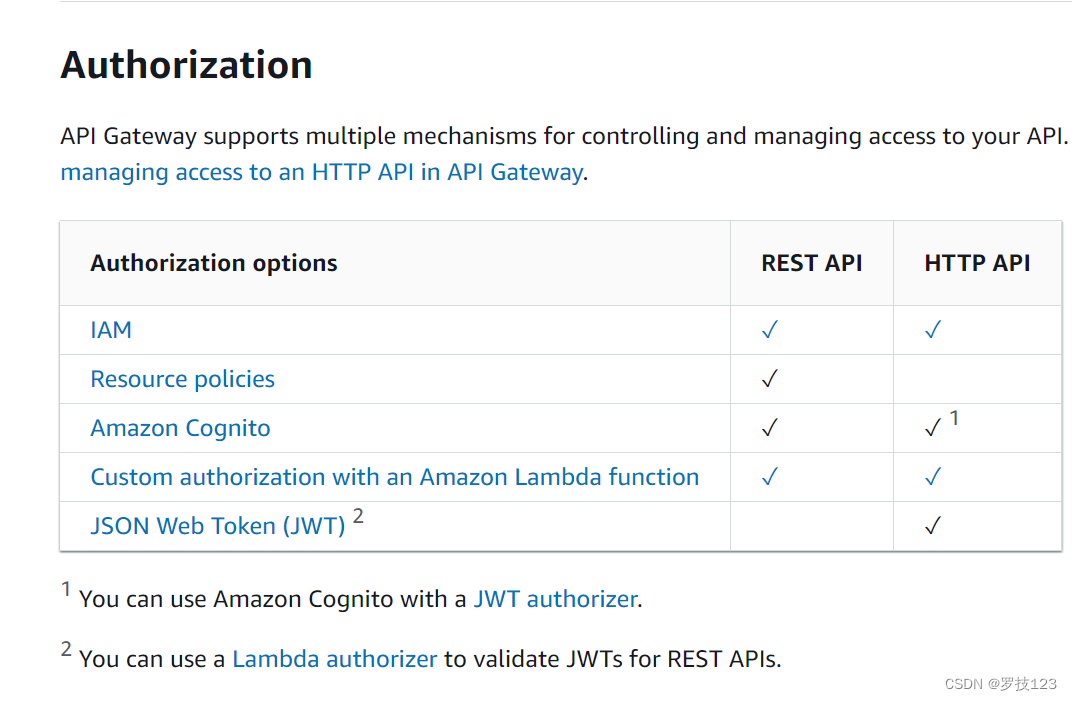Click the HTTP API column header
Image resolution: width=1072 pixels, height=701 pixels.
click(x=977, y=263)
